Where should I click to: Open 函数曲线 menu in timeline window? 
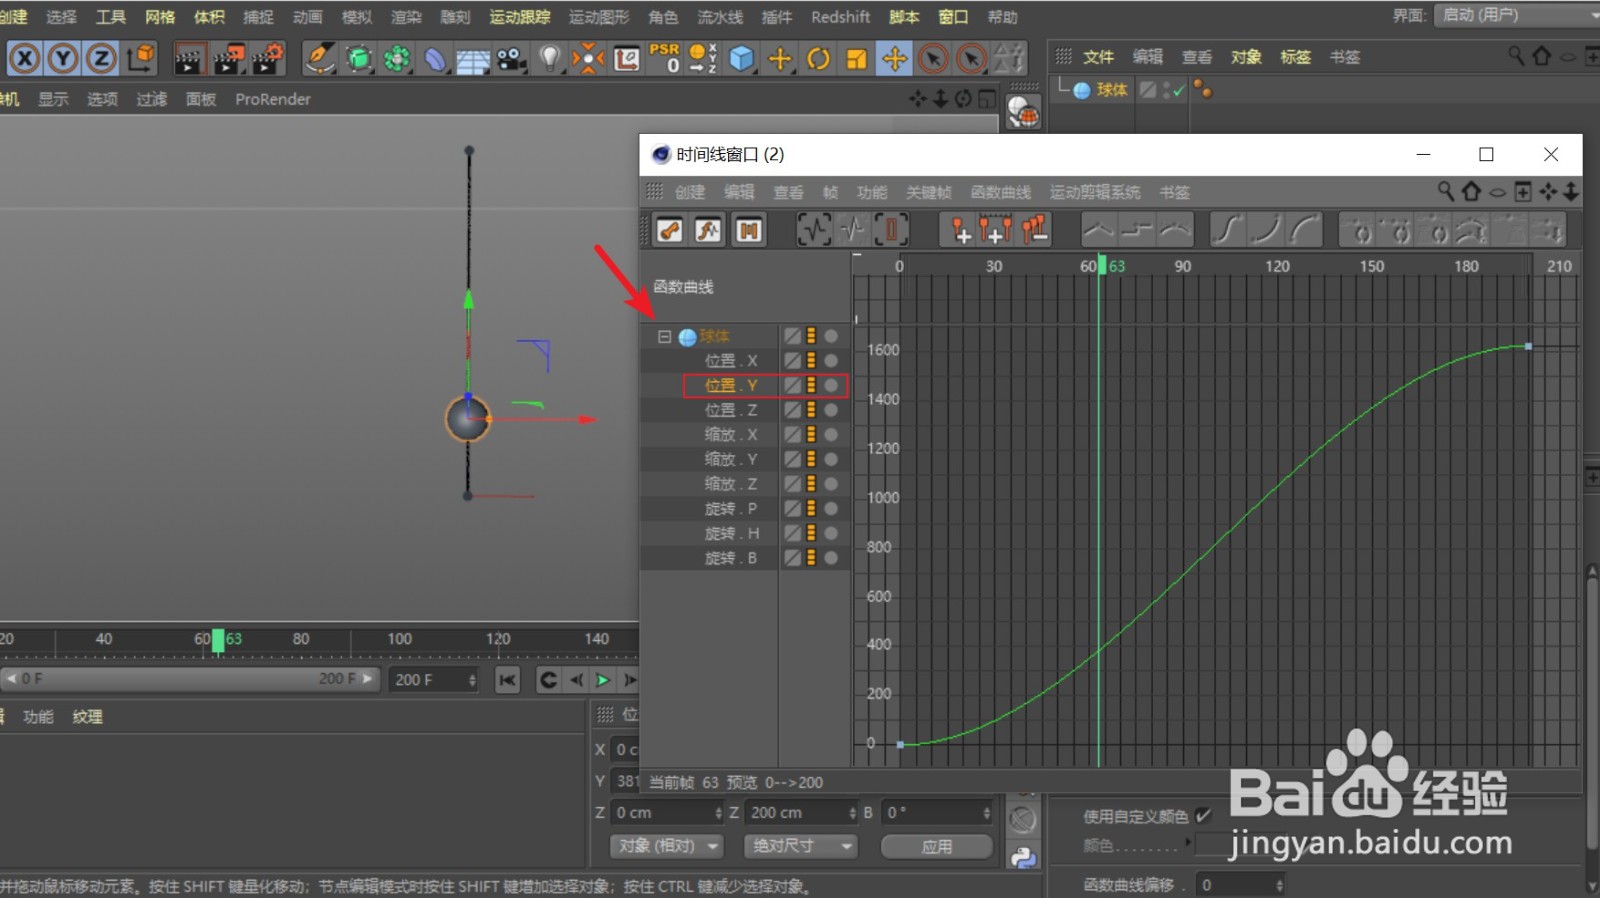[1000, 192]
